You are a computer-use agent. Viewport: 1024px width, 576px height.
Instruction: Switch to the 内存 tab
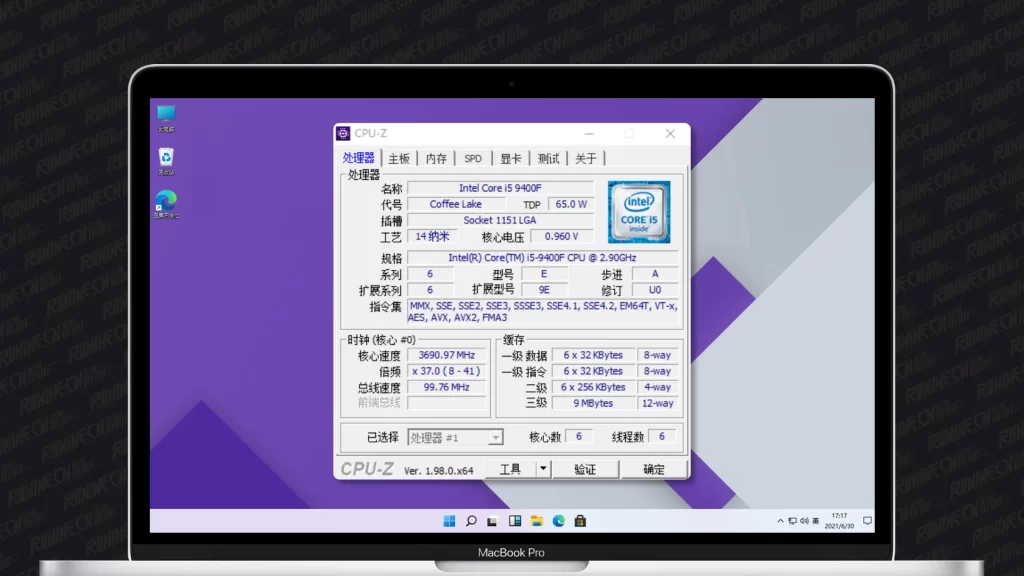(436, 158)
